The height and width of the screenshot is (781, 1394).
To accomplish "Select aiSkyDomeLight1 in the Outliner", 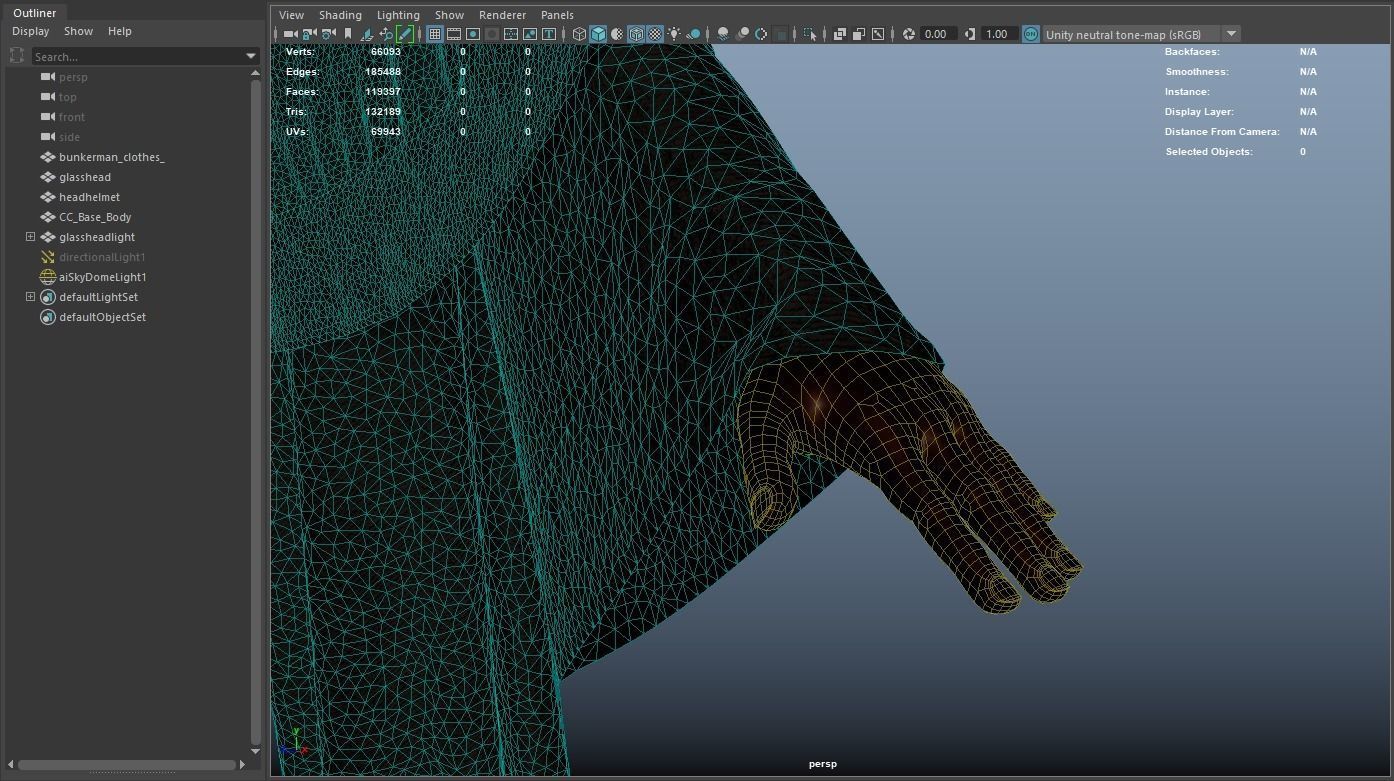I will (102, 277).
